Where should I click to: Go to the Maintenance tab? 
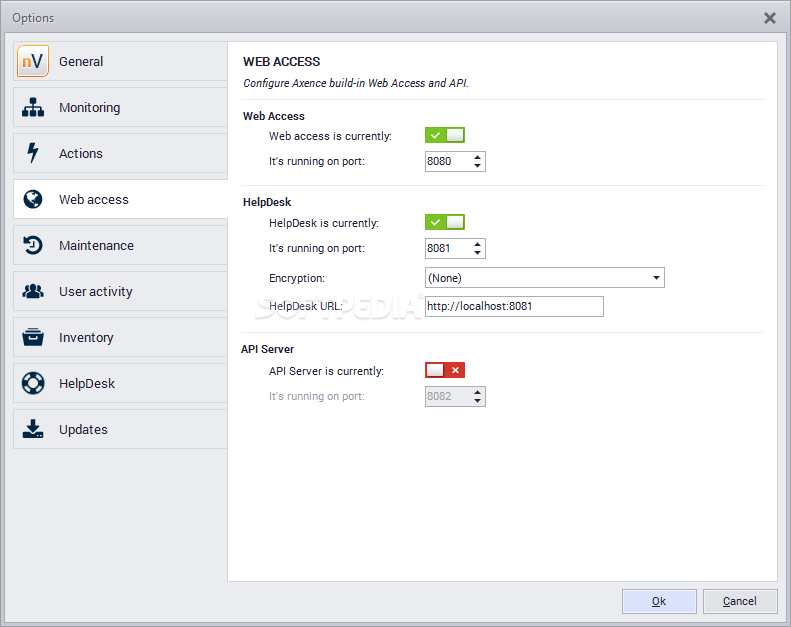[x=121, y=245]
